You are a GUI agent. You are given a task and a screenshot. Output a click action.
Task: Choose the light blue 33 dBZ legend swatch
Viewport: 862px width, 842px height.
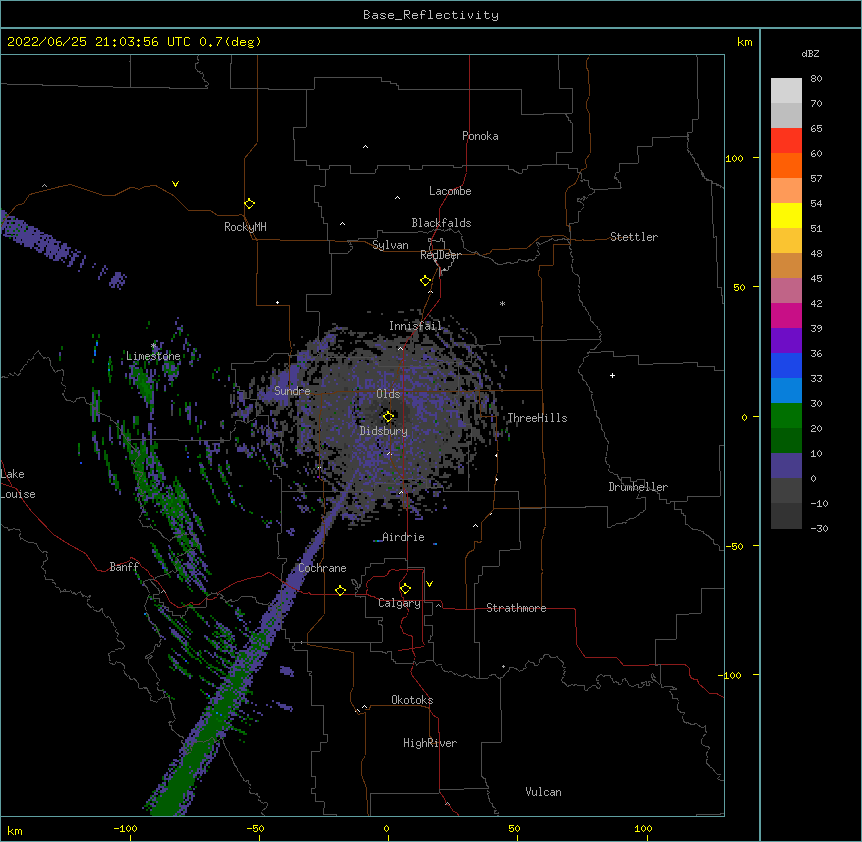(x=786, y=390)
